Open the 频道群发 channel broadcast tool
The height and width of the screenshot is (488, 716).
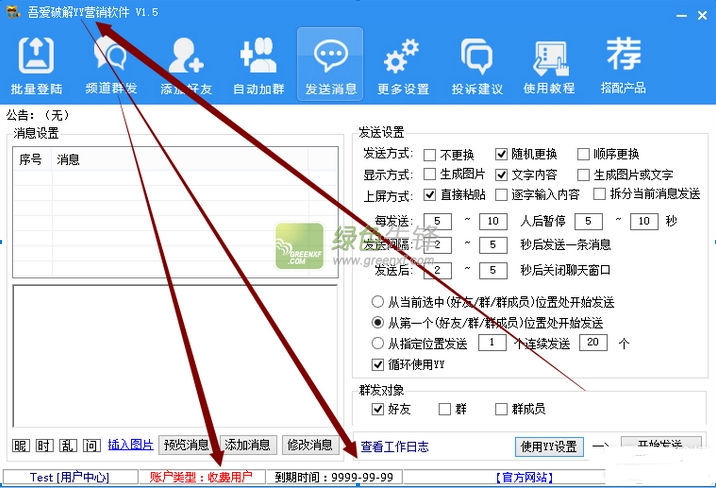pyautogui.click(x=111, y=65)
